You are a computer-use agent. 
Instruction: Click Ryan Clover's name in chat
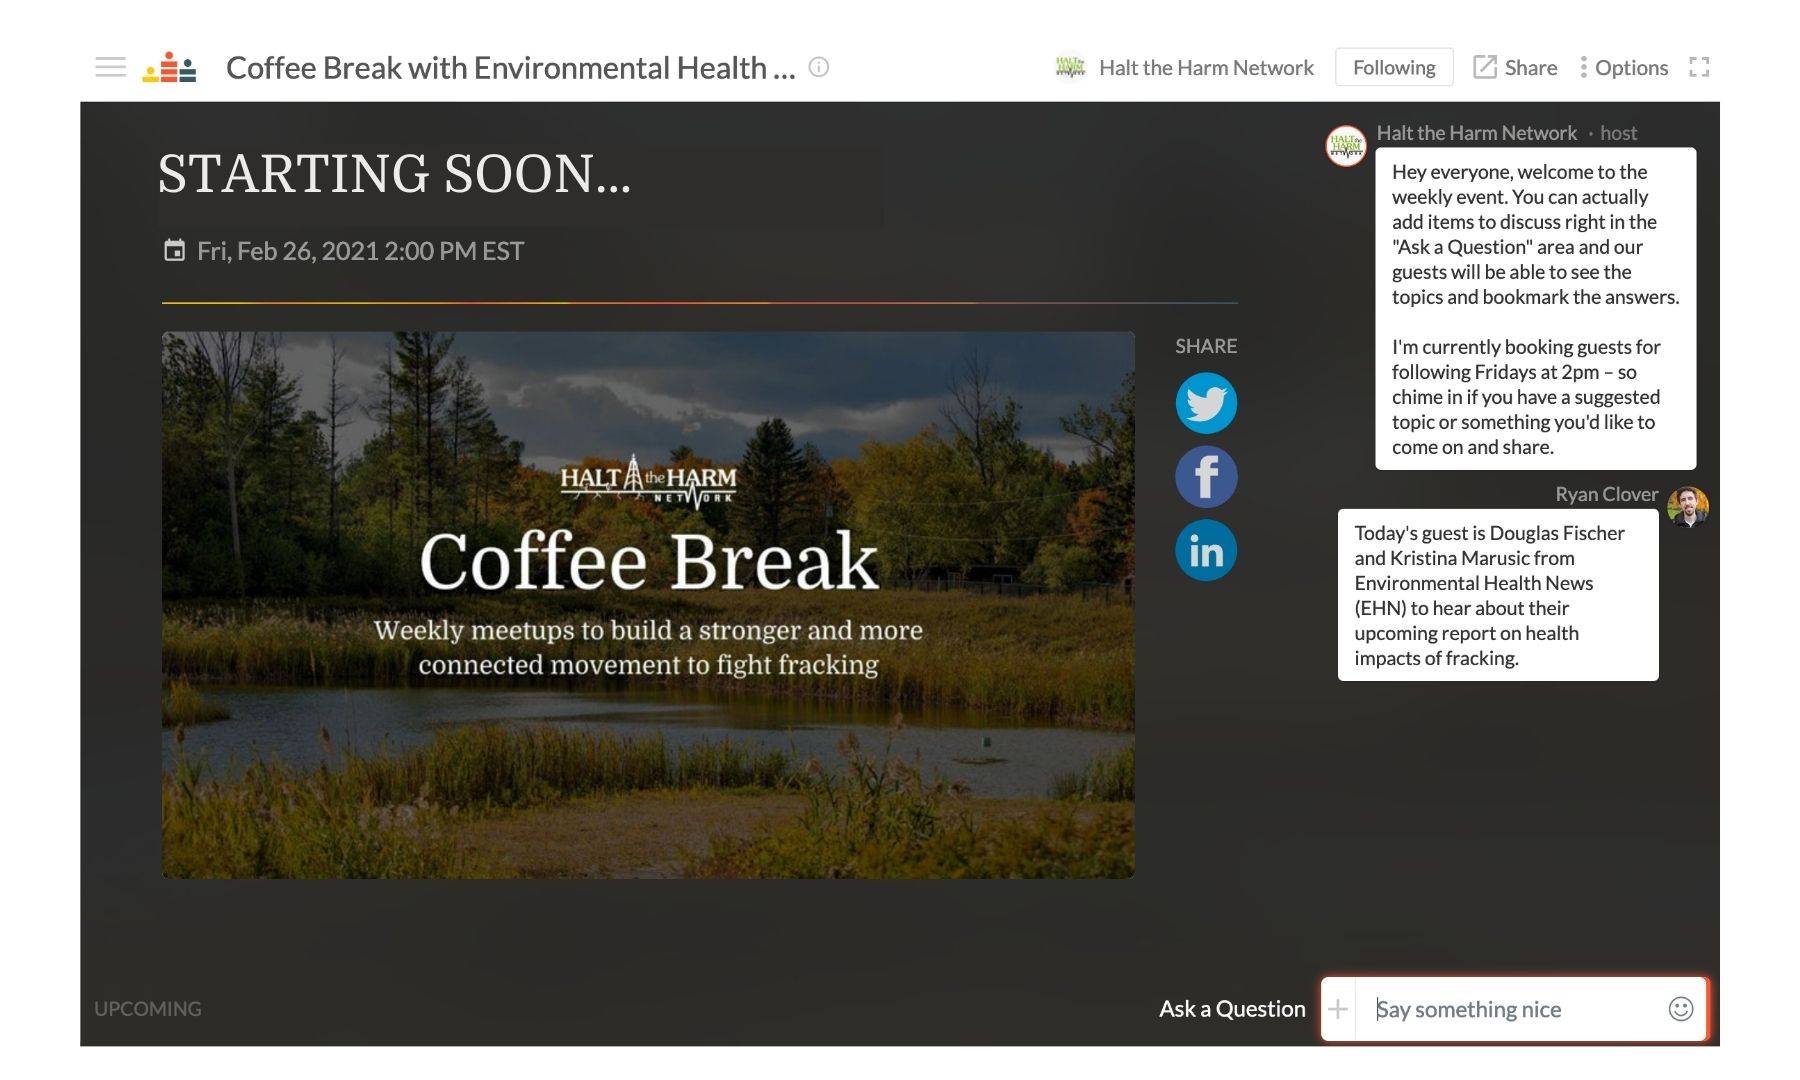click(x=1606, y=494)
